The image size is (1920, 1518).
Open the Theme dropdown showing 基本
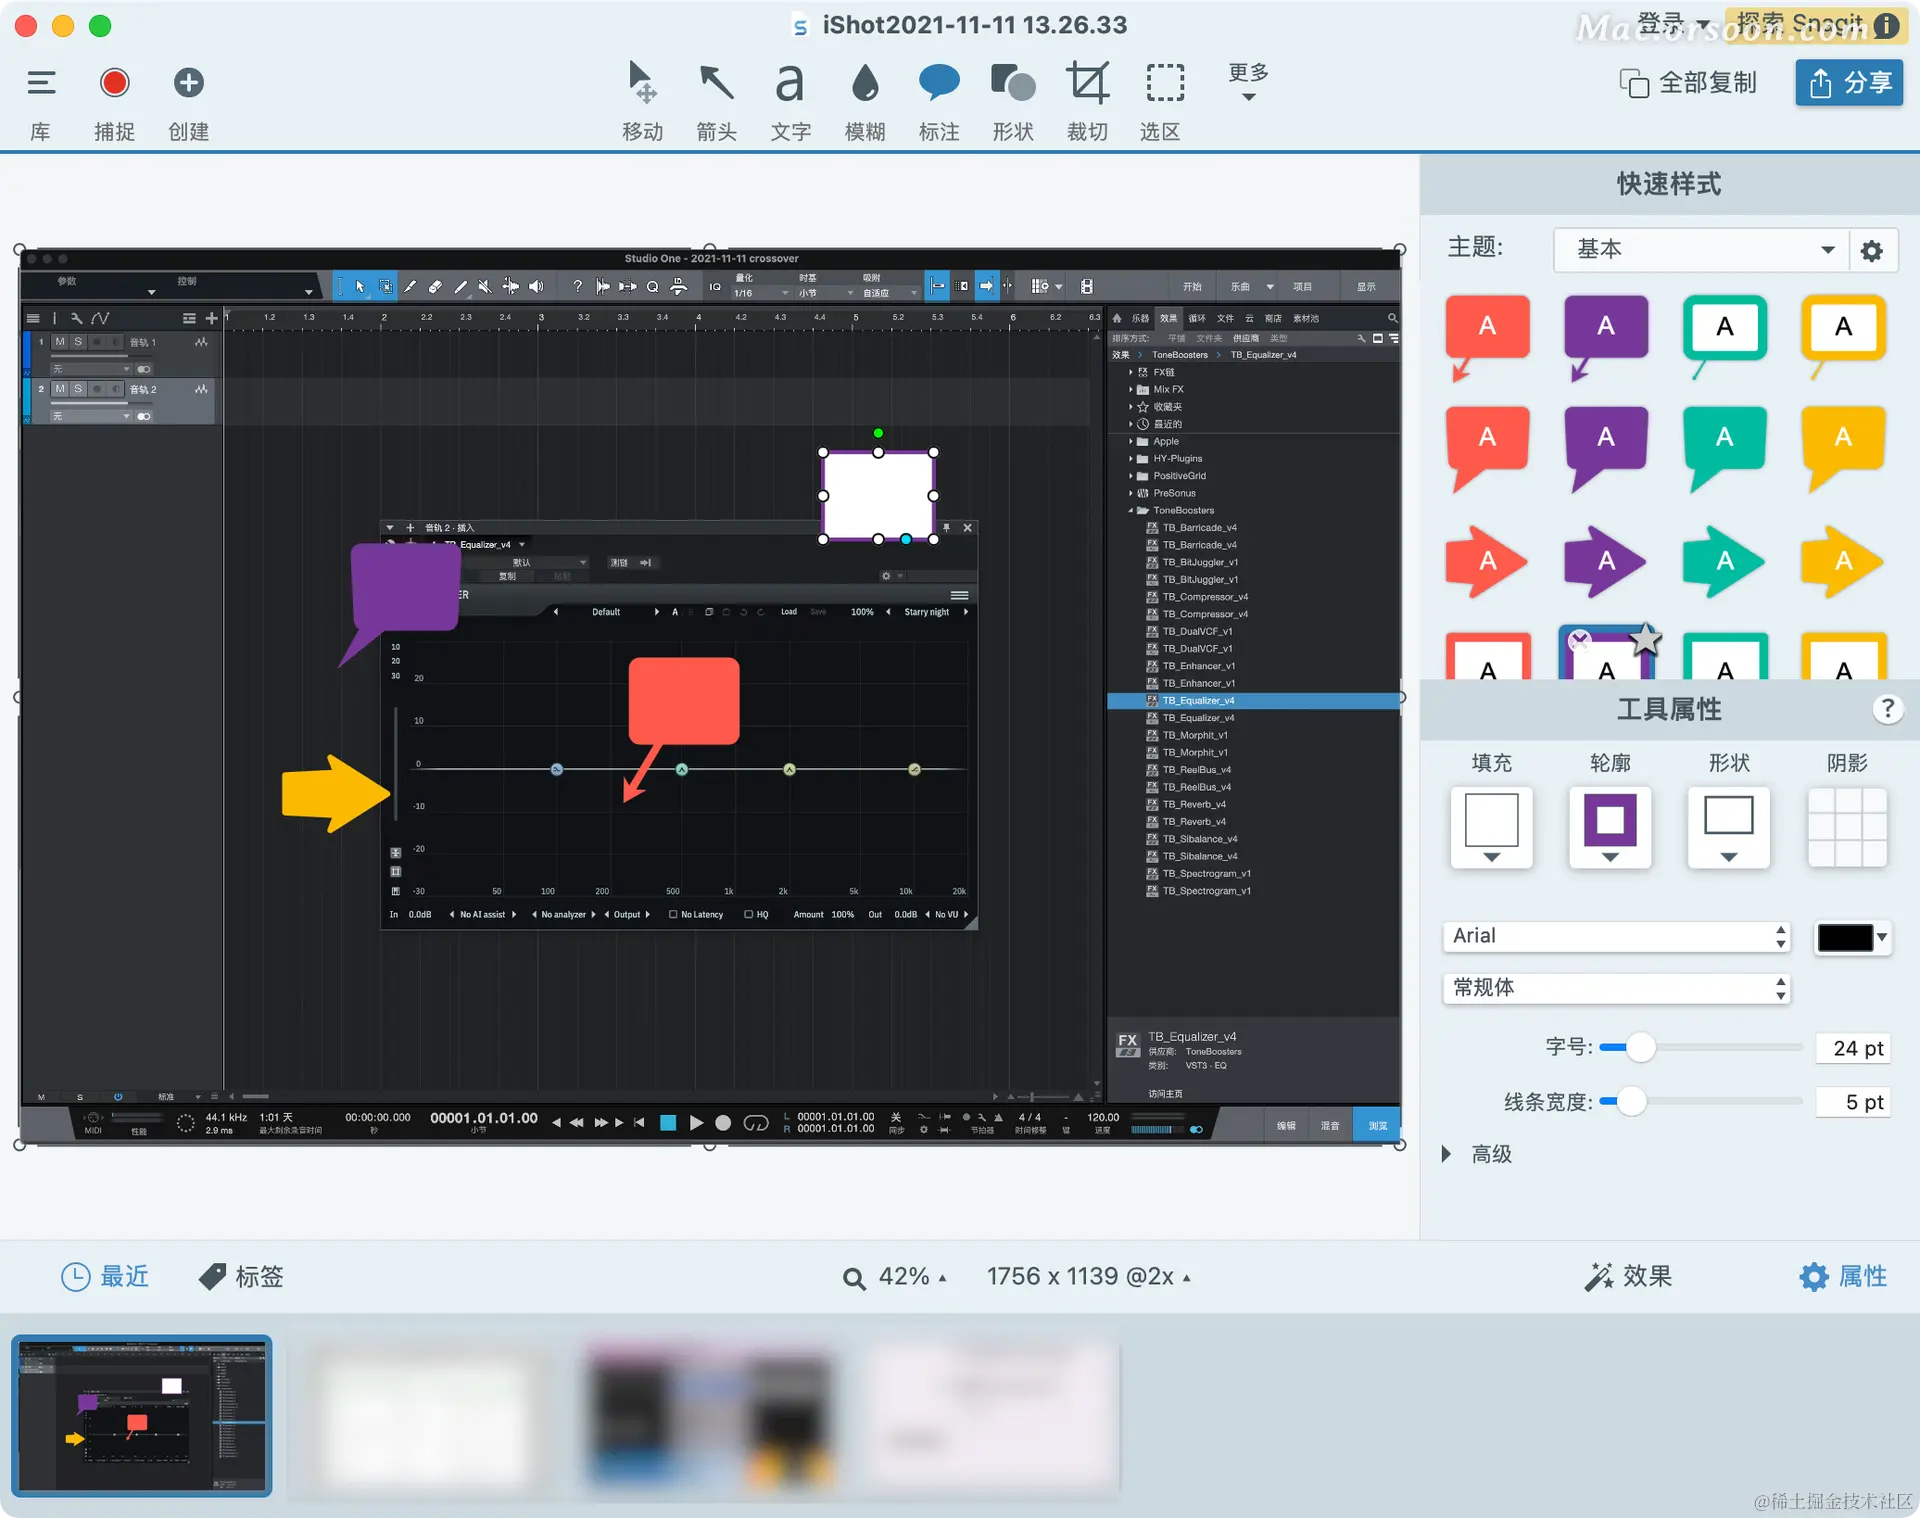[x=1699, y=250]
